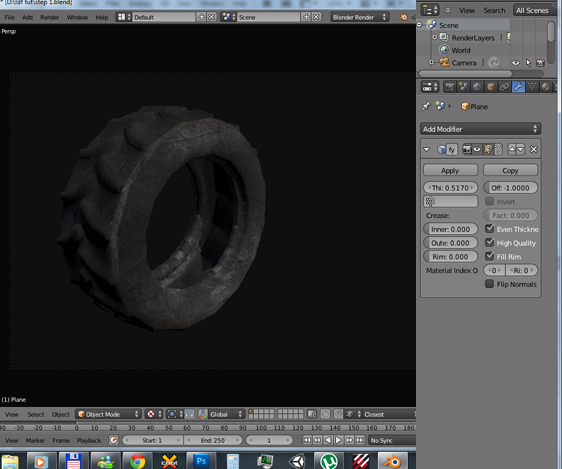Click play animation forward button
This screenshot has height=469, width=562.
click(x=338, y=440)
